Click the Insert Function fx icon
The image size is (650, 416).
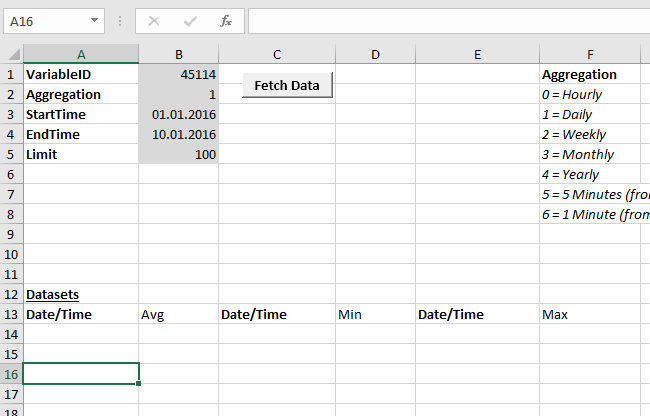pyautogui.click(x=226, y=20)
